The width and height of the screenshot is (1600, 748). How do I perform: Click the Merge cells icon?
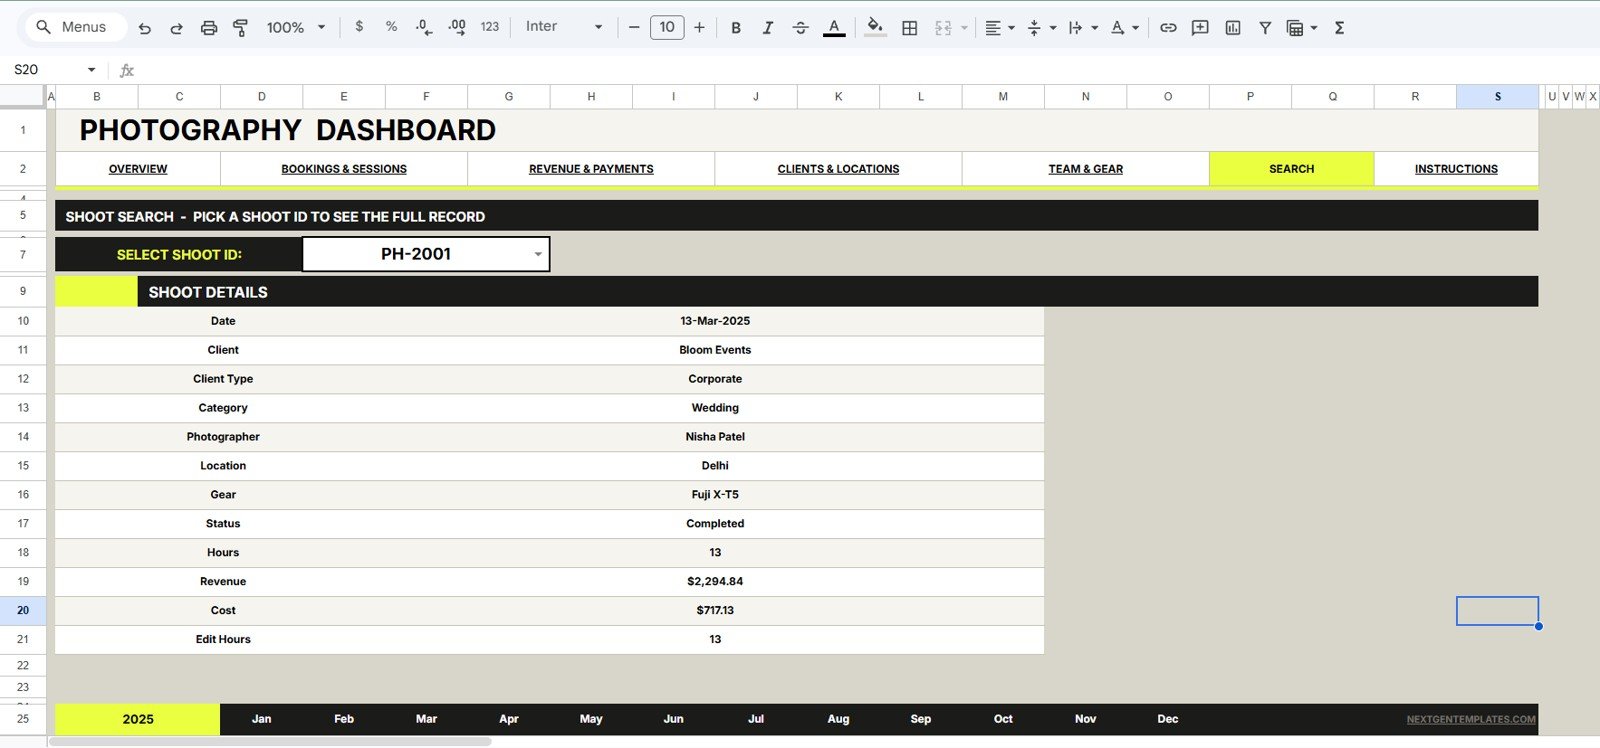coord(943,28)
